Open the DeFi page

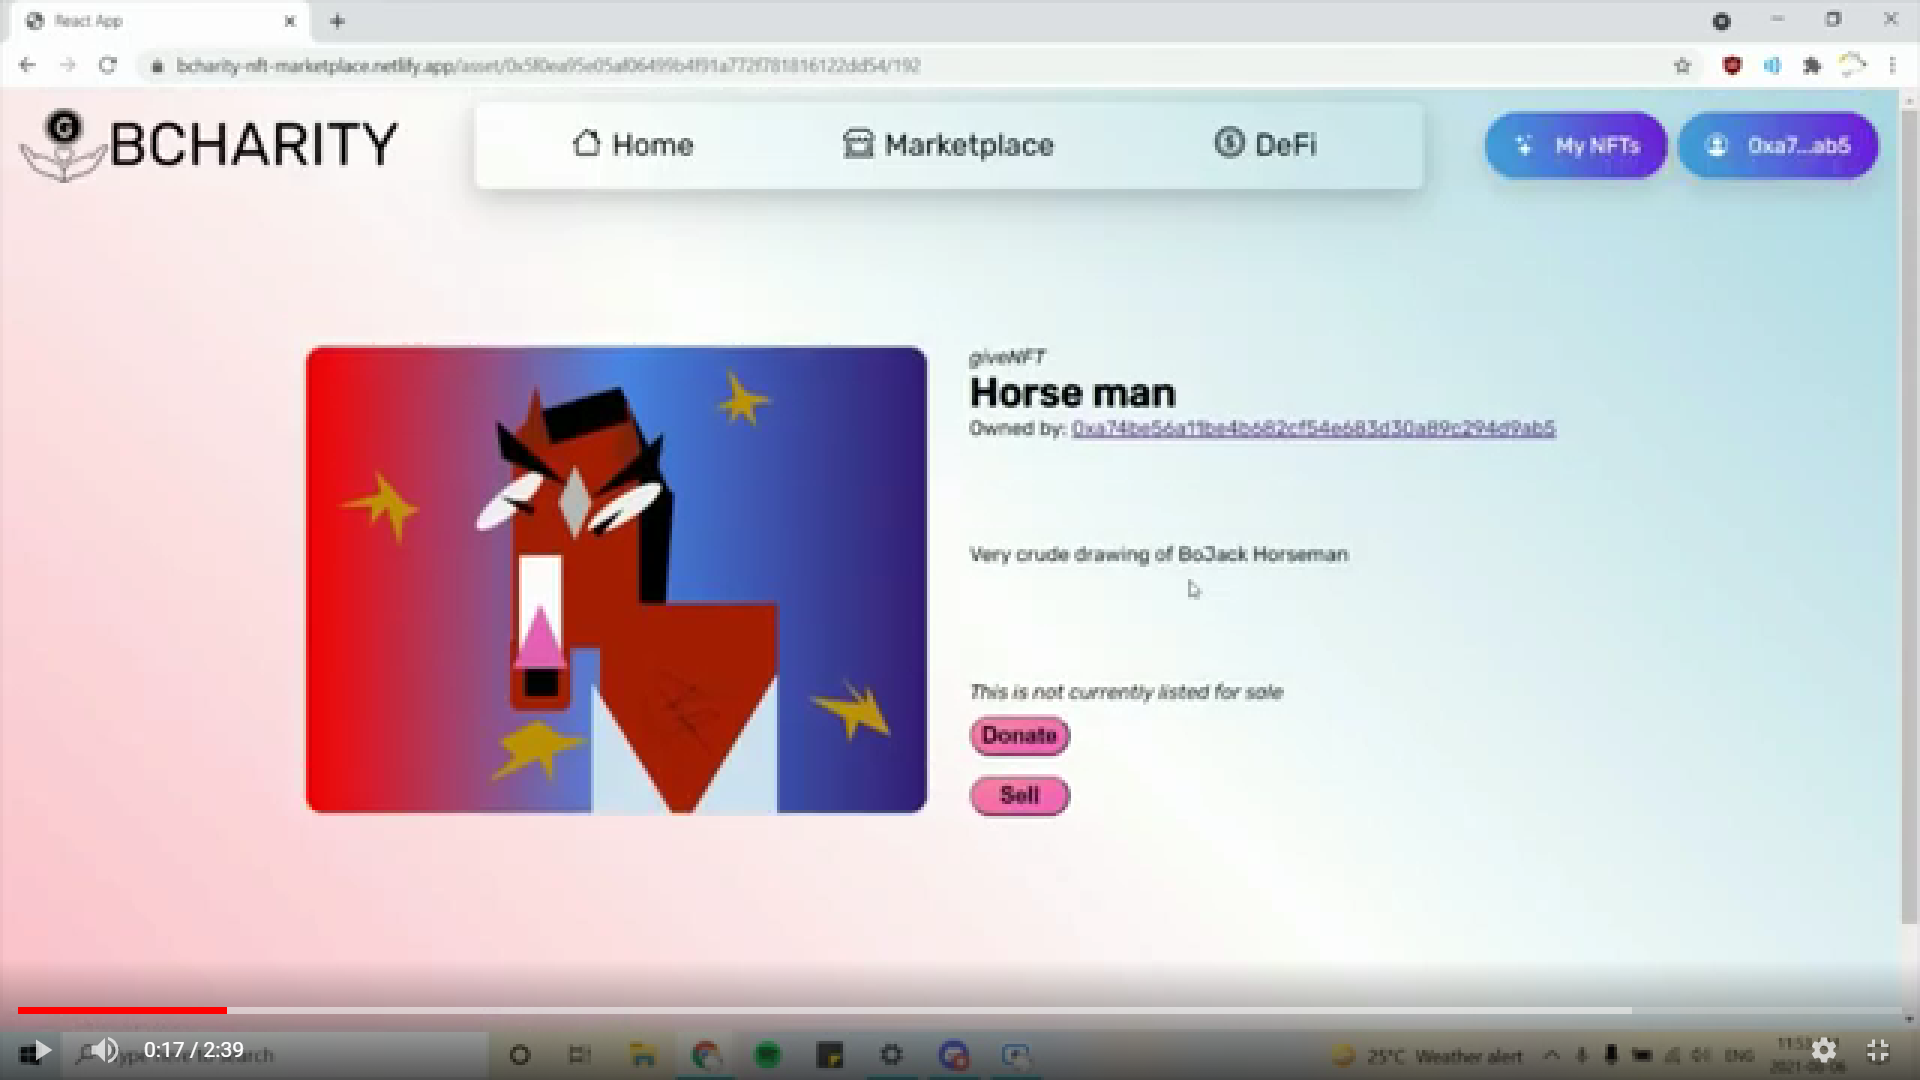coord(1265,145)
